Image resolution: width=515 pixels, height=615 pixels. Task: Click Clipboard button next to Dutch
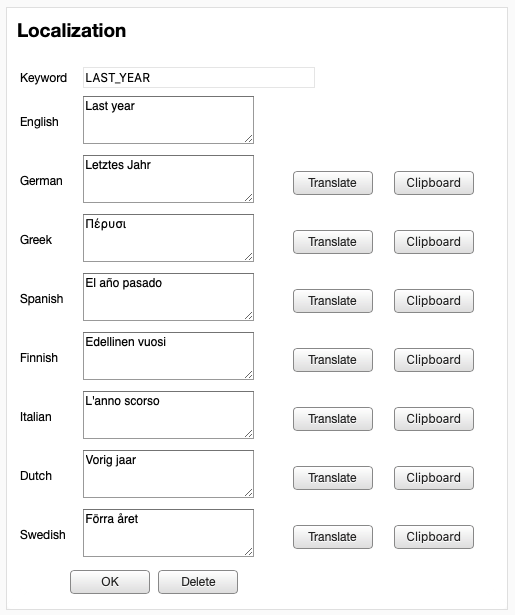pyautogui.click(x=434, y=478)
